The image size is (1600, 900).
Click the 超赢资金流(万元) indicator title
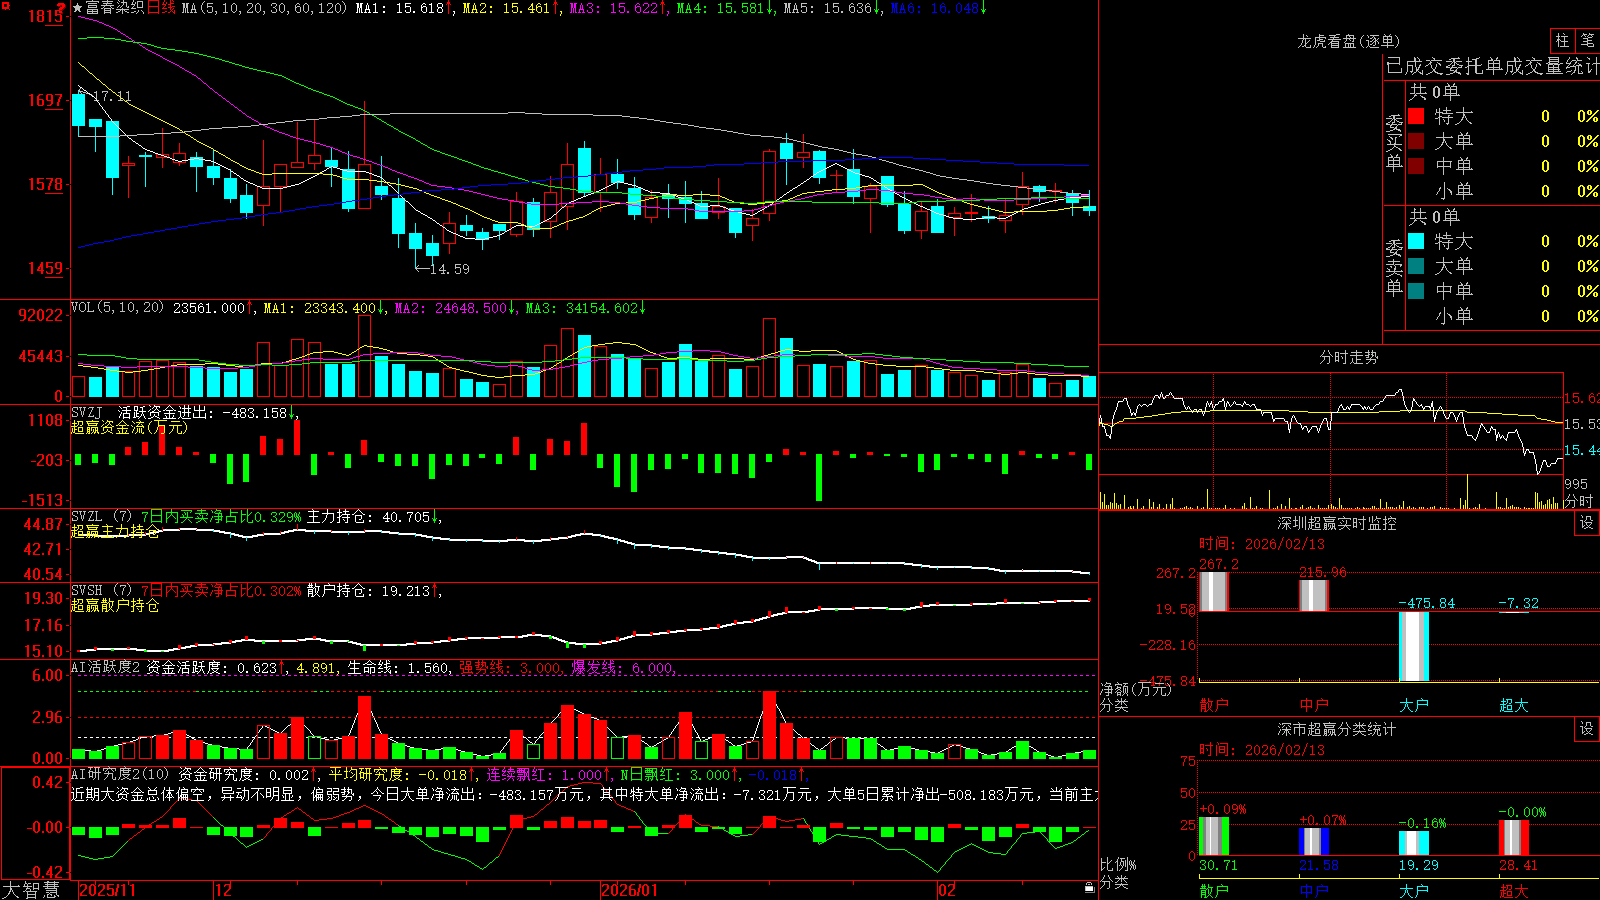[x=129, y=427]
